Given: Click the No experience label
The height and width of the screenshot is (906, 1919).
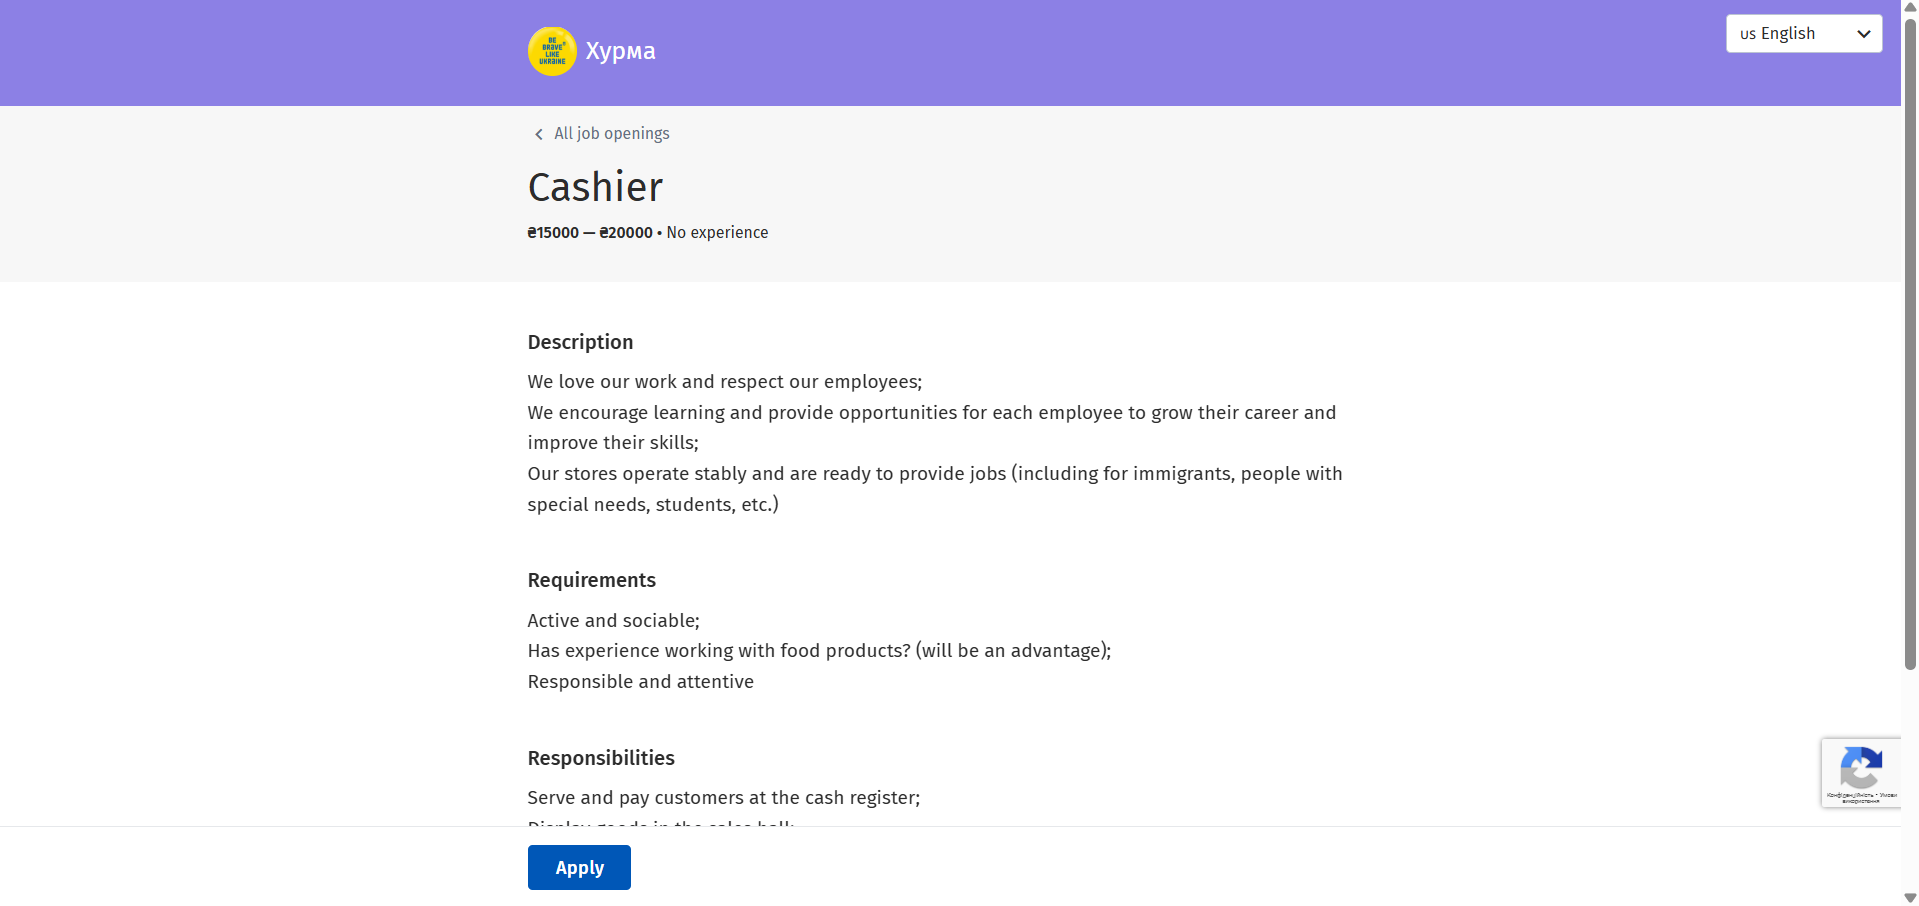Looking at the screenshot, I should point(717,232).
